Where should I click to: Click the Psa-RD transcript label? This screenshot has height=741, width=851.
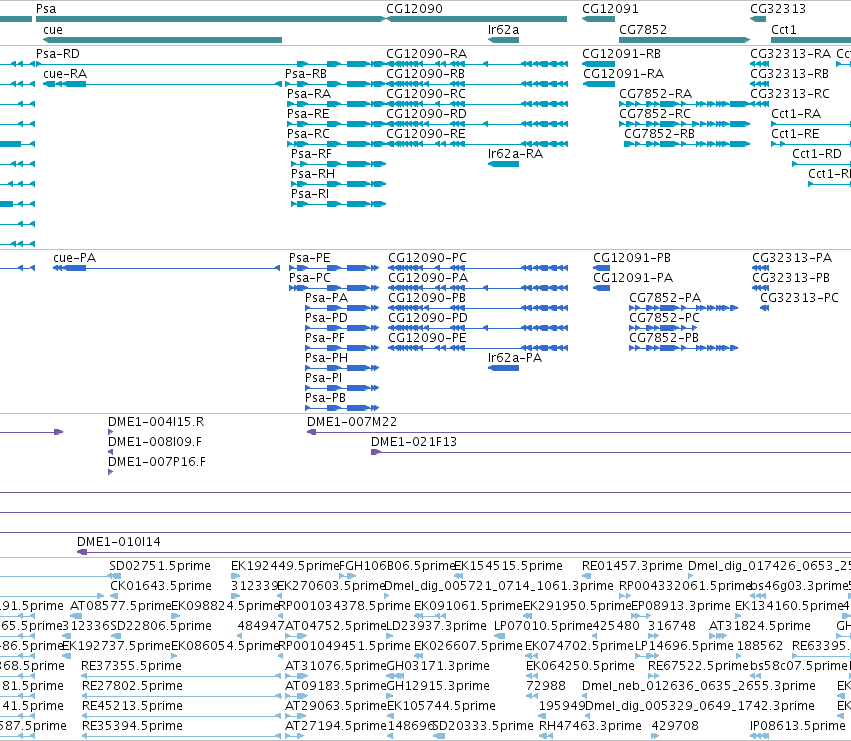click(x=58, y=54)
